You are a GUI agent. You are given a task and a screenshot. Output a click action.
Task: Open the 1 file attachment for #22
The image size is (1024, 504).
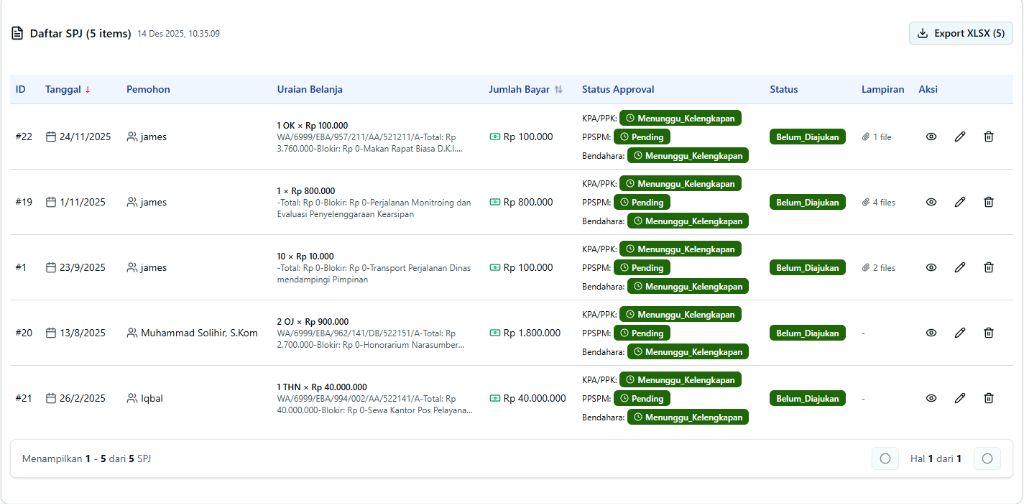(x=876, y=137)
